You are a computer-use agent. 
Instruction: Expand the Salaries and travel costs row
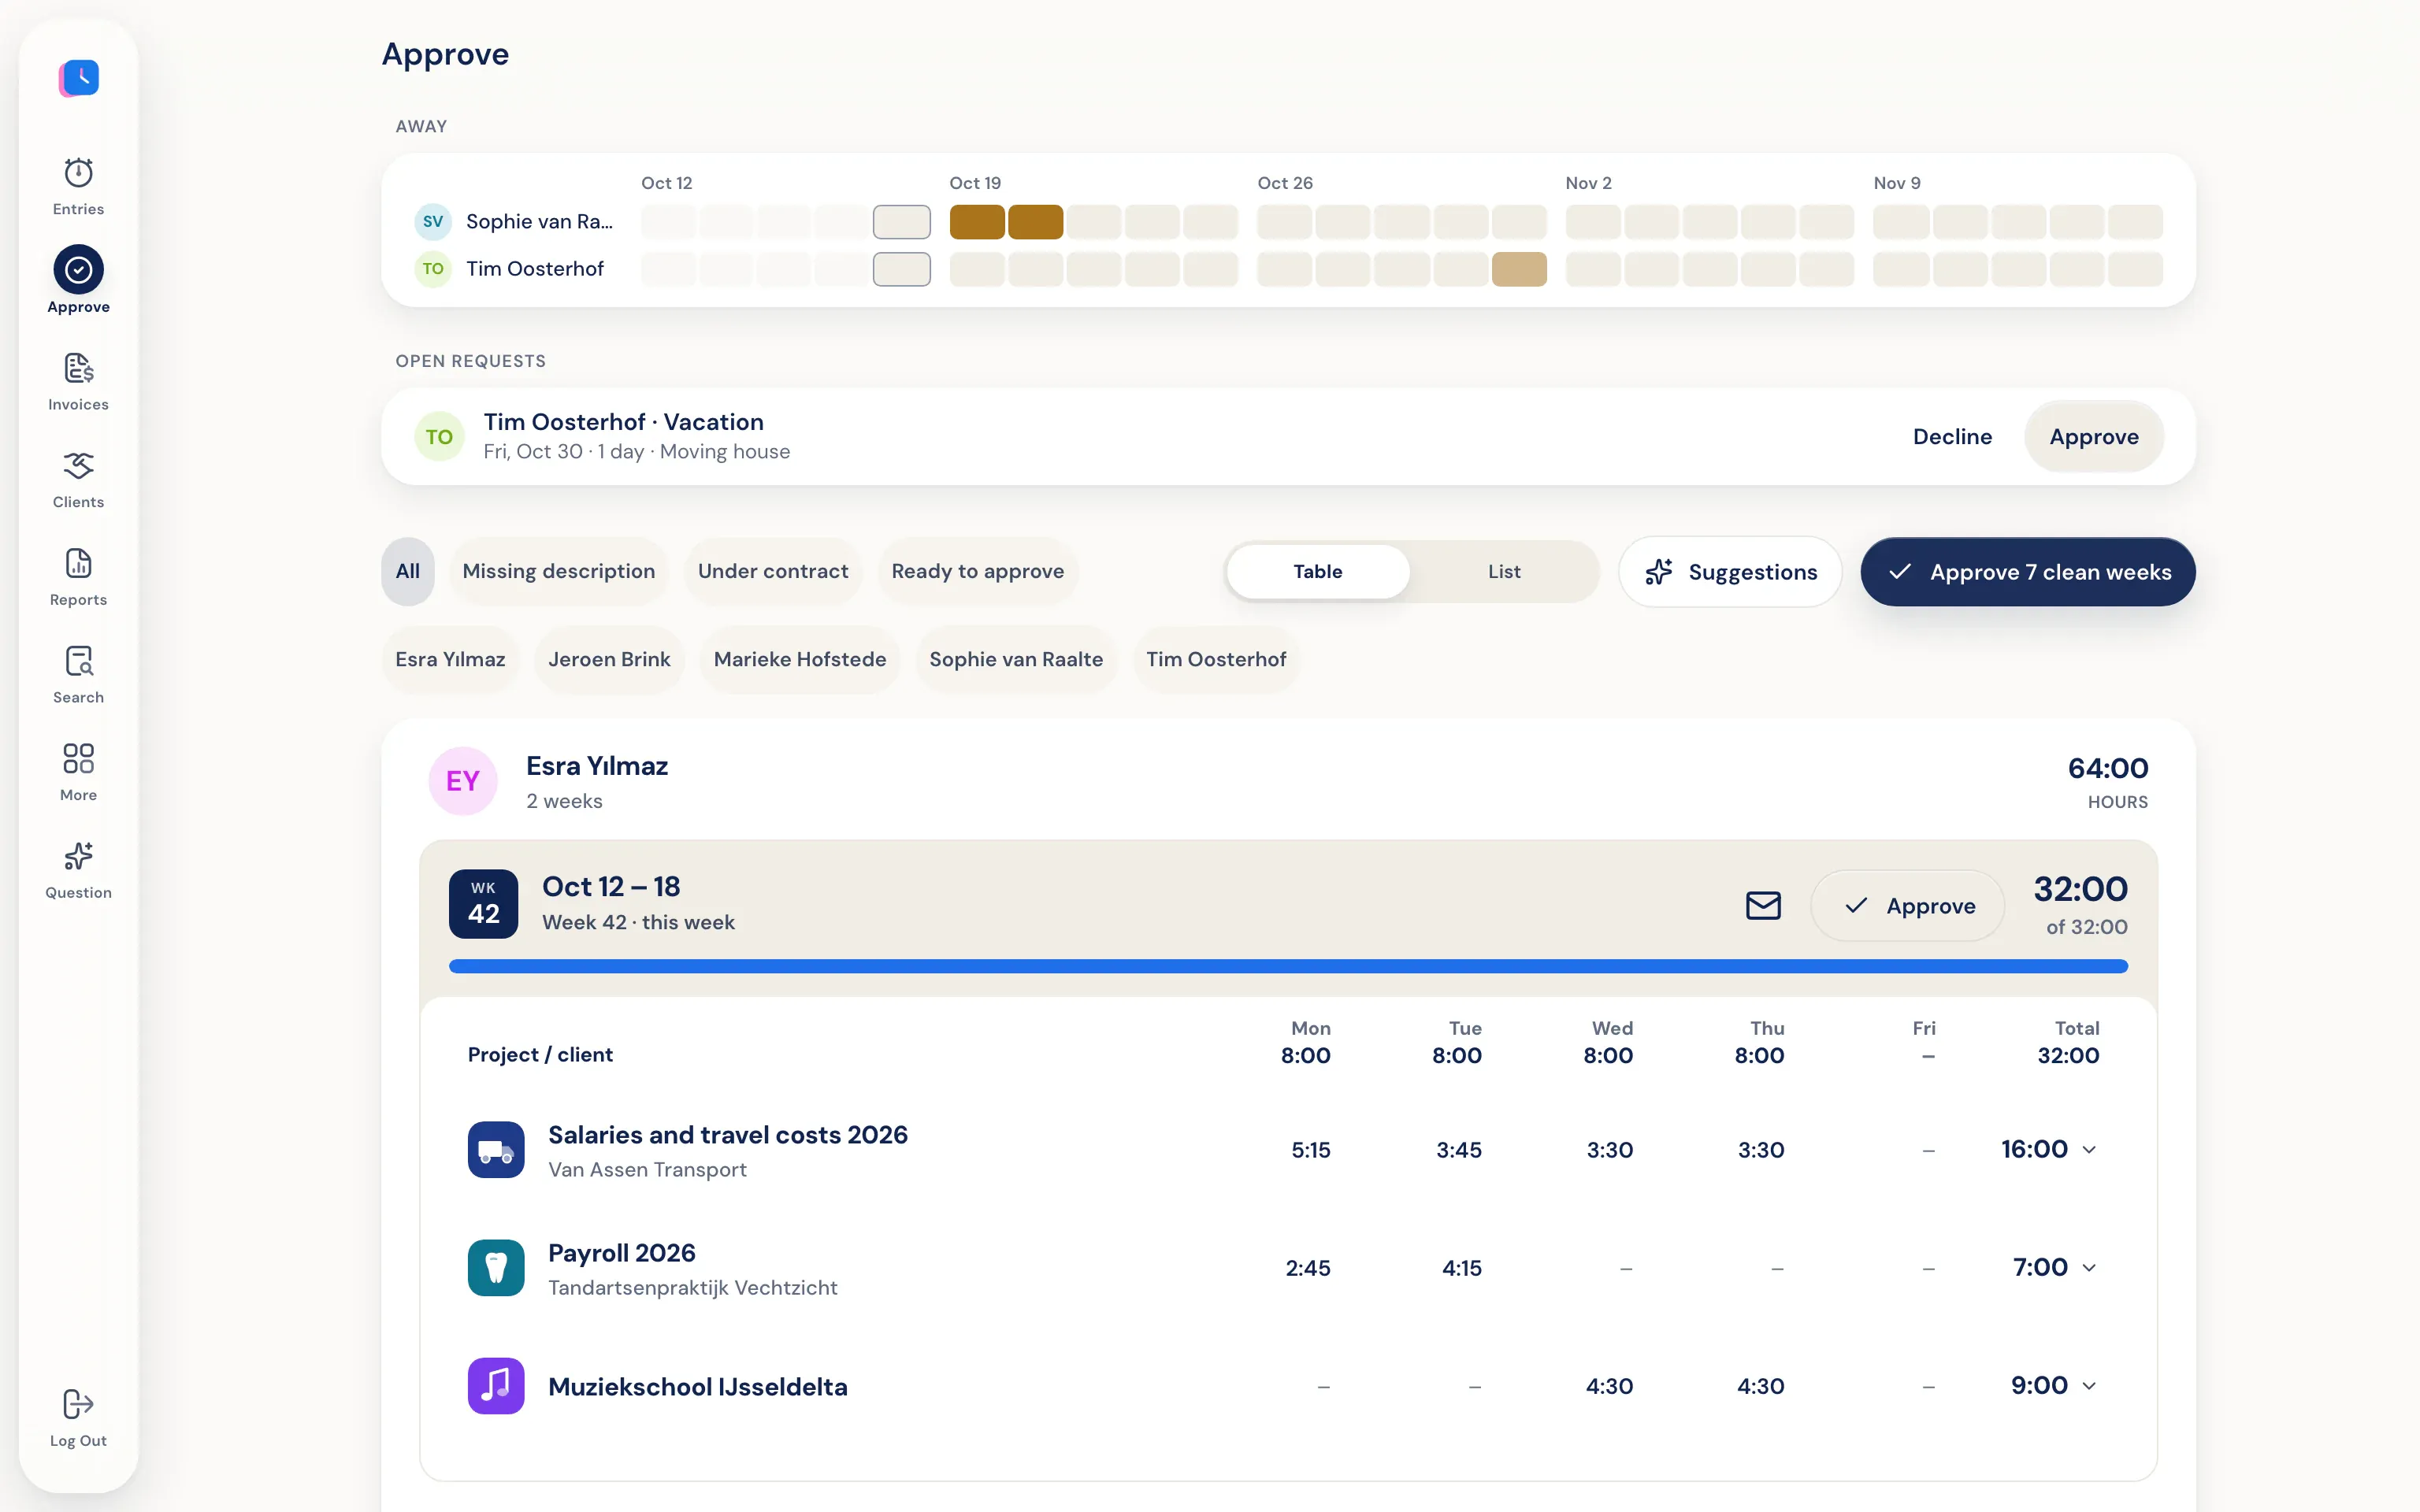pyautogui.click(x=2089, y=1149)
